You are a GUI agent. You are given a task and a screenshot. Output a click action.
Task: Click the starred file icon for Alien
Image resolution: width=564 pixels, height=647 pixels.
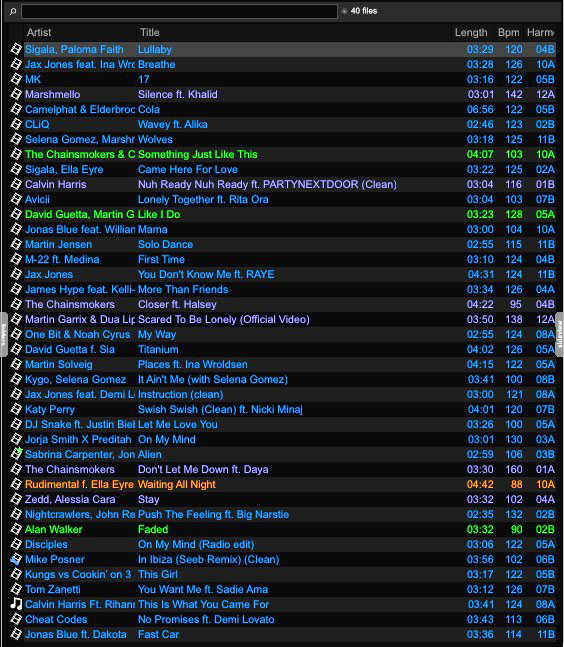point(16,453)
